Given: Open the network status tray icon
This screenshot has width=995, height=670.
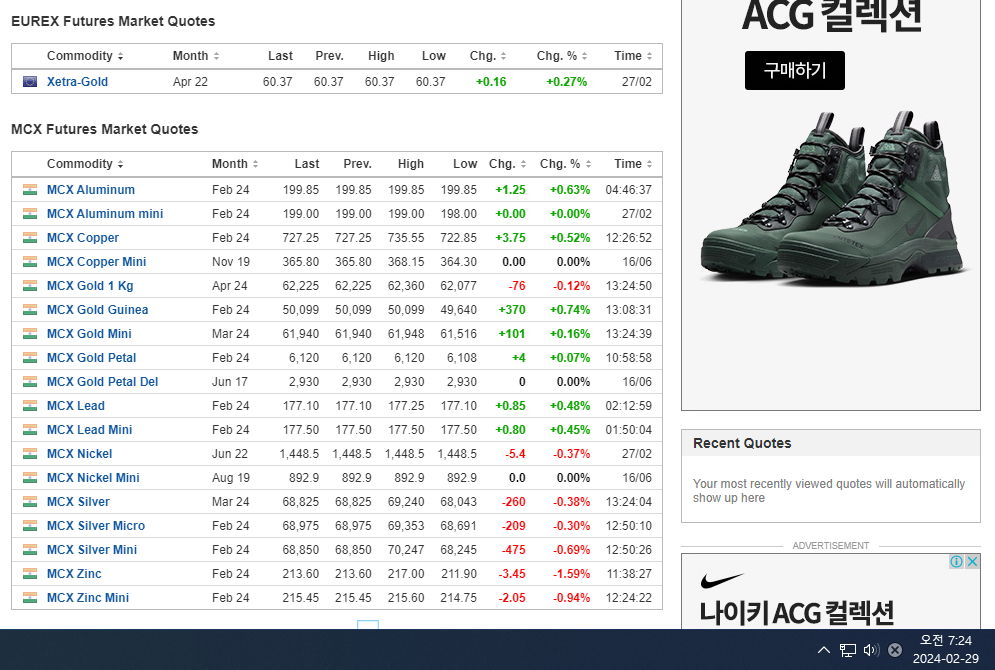Looking at the screenshot, I should click(848, 650).
